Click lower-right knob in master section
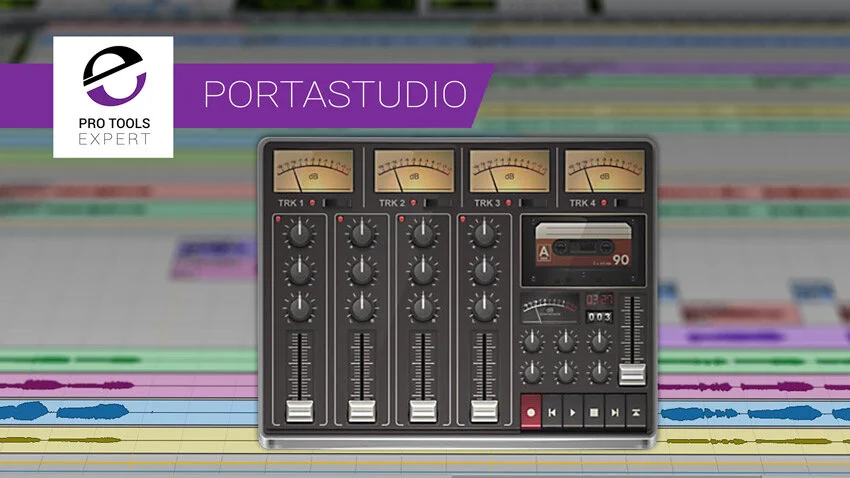This screenshot has height=478, width=850. pyautogui.click(x=599, y=373)
